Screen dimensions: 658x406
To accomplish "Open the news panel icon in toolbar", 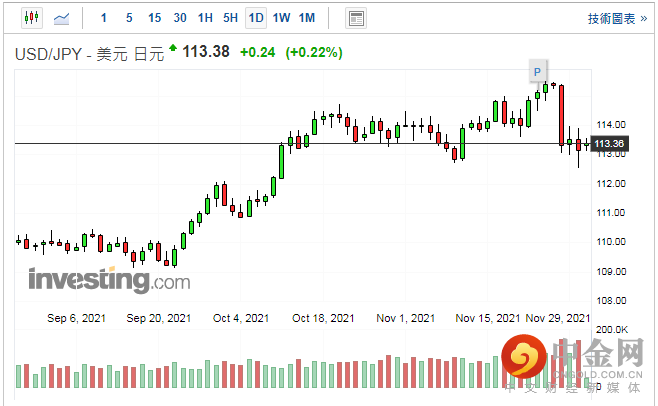I will (355, 18).
